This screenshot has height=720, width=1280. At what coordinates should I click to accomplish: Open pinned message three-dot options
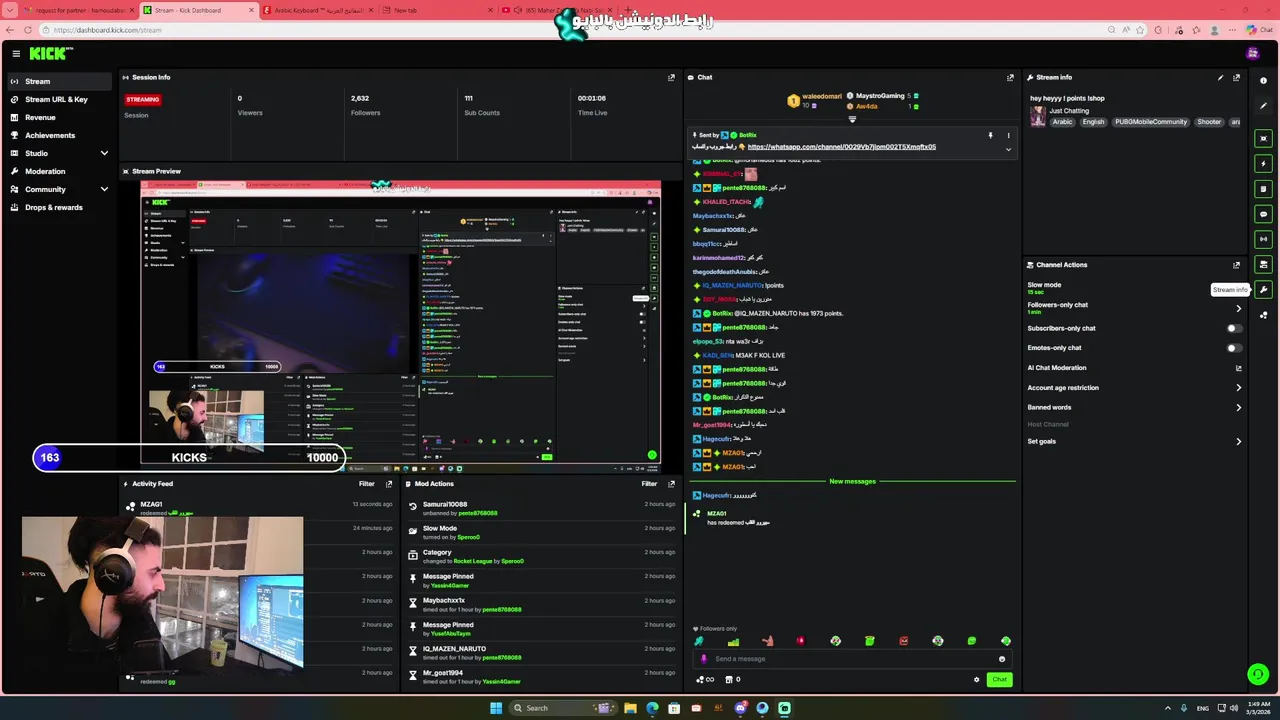click(1008, 135)
